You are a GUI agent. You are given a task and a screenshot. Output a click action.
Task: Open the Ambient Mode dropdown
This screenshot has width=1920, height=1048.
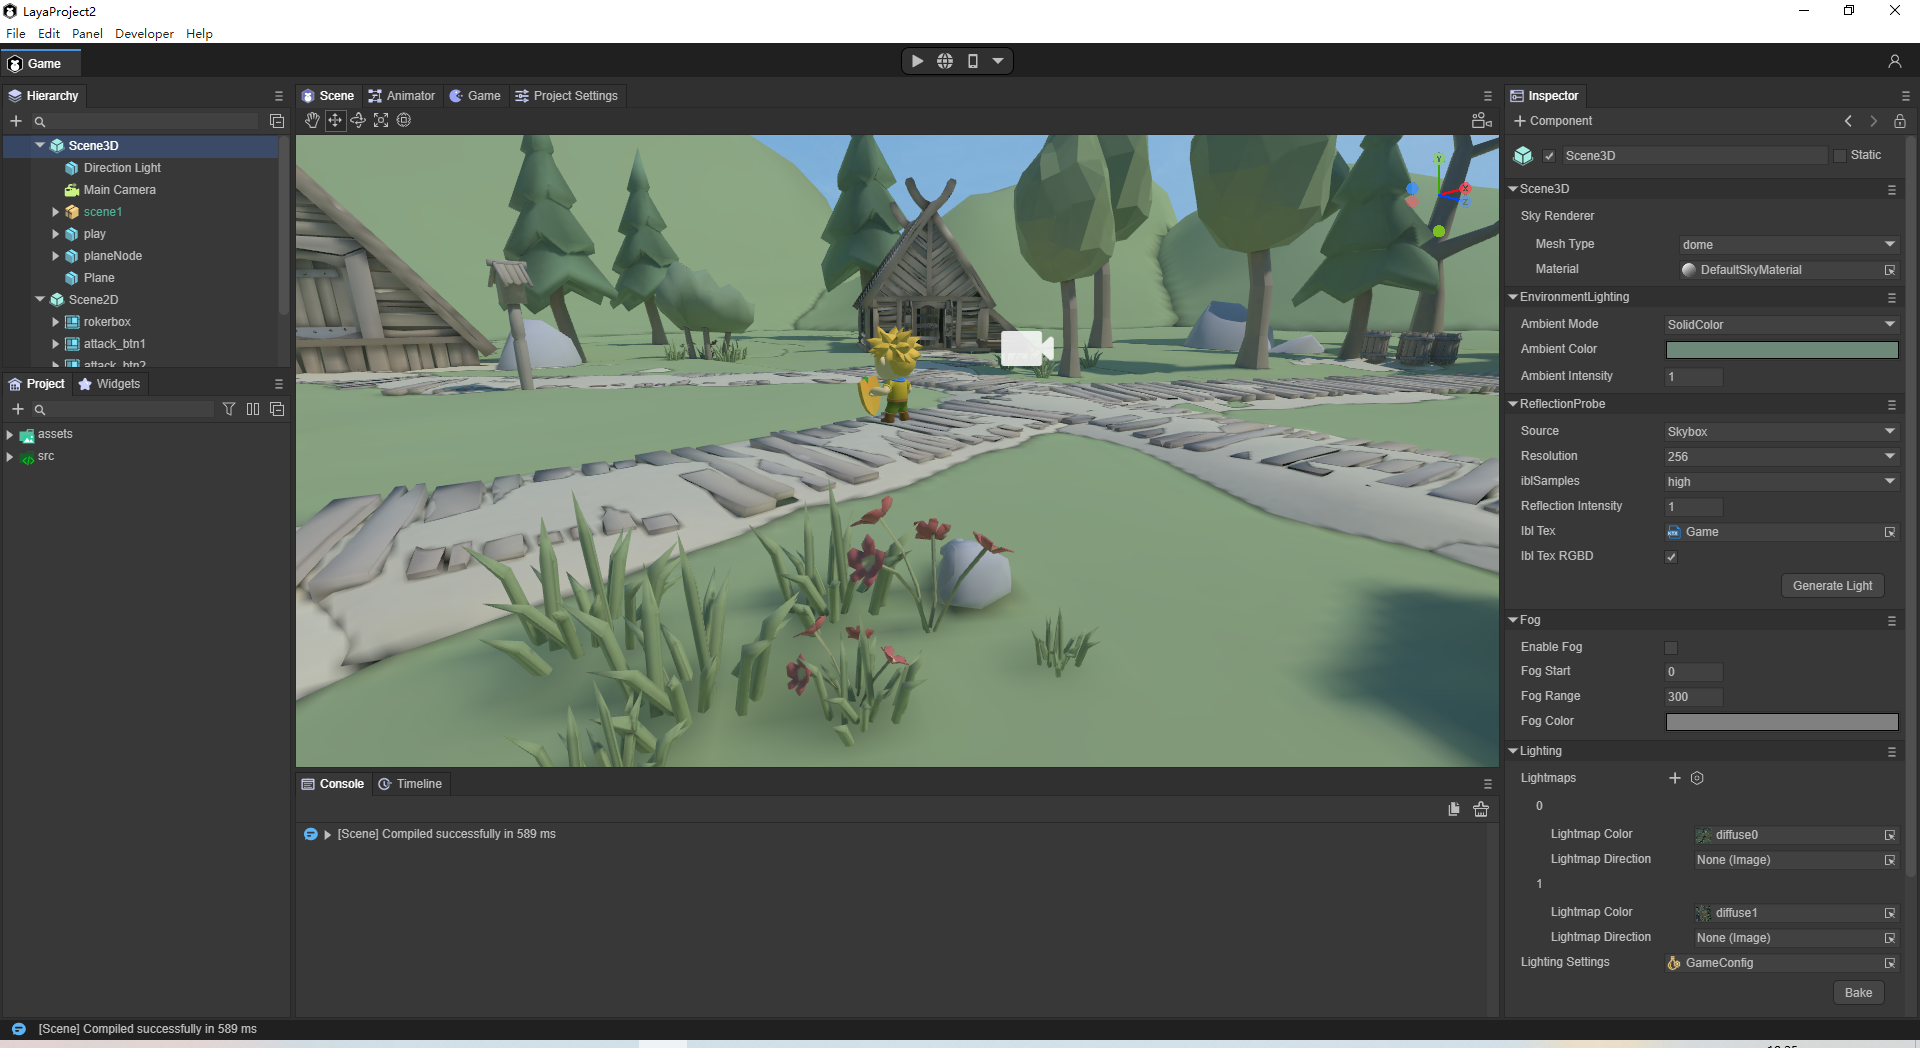tap(1781, 325)
